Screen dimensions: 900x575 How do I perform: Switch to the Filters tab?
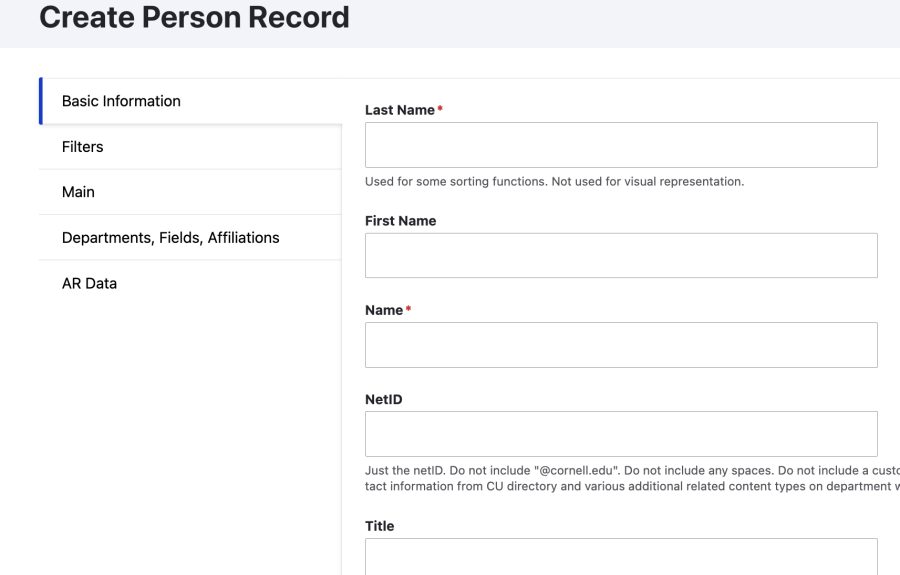coord(83,147)
